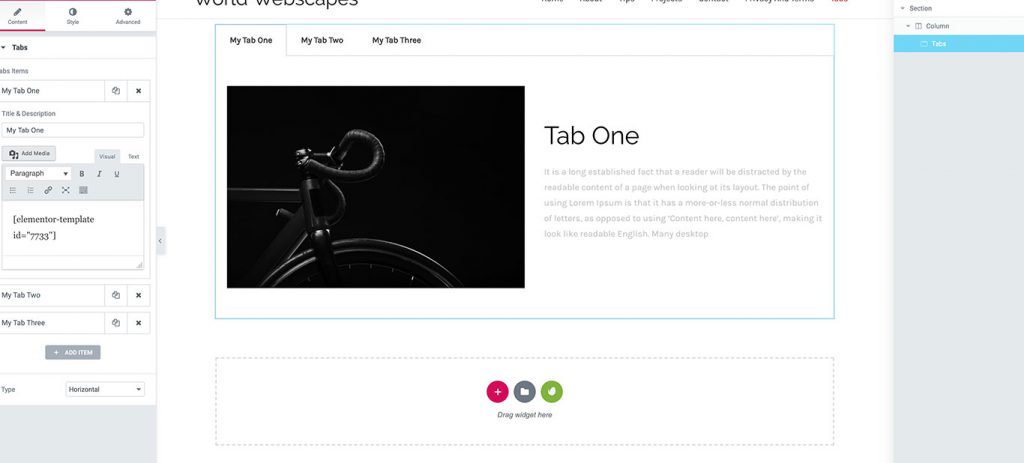Insert a numbered list
Image resolution: width=1024 pixels, height=463 pixels.
click(x=30, y=191)
